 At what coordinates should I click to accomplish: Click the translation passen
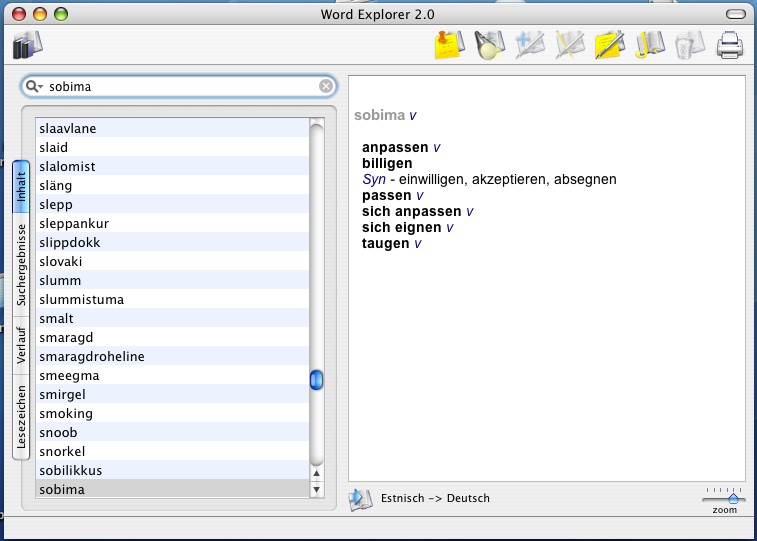(x=387, y=195)
